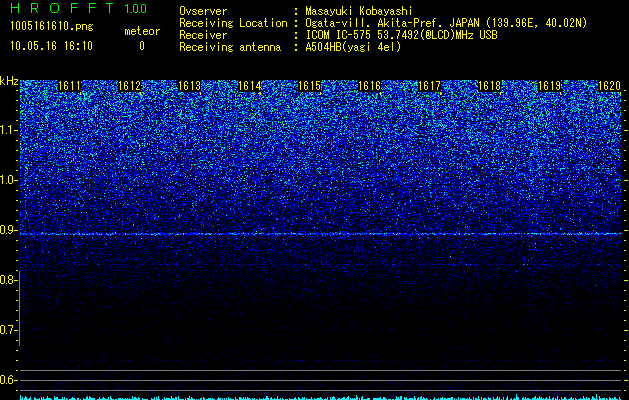Click the Receiving Location label
629x400 pixels.
[x=233, y=23]
